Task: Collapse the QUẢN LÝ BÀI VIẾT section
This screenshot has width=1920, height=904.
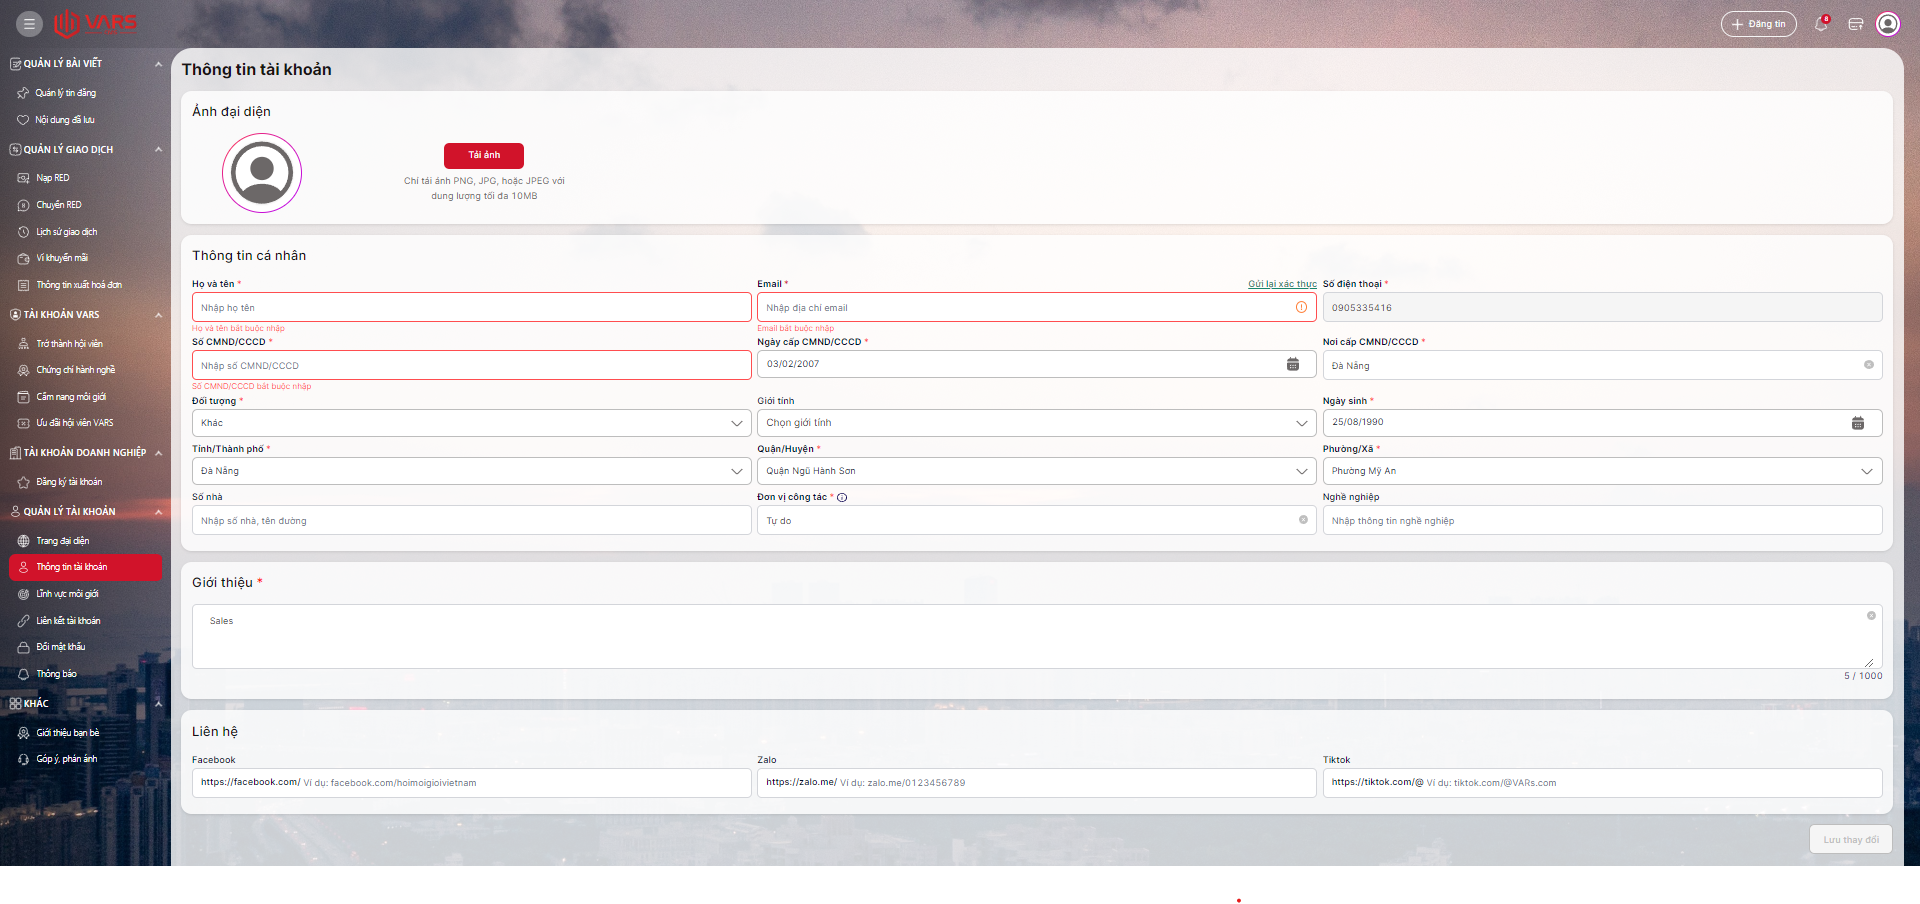Action: (158, 64)
